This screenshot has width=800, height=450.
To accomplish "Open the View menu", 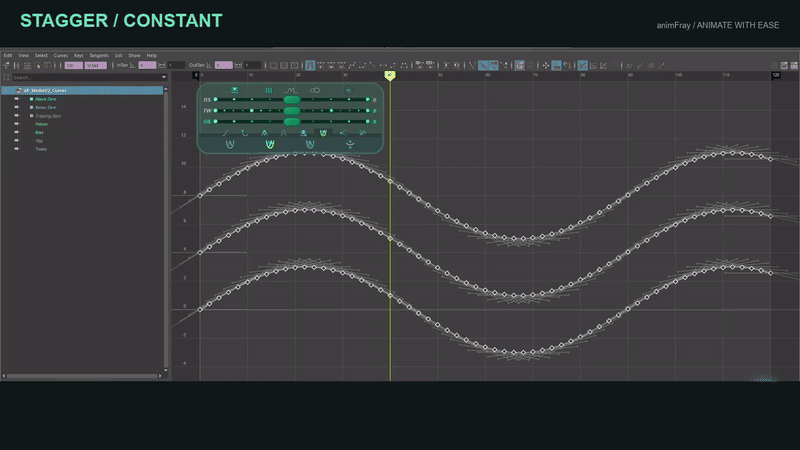I will 23,56.
